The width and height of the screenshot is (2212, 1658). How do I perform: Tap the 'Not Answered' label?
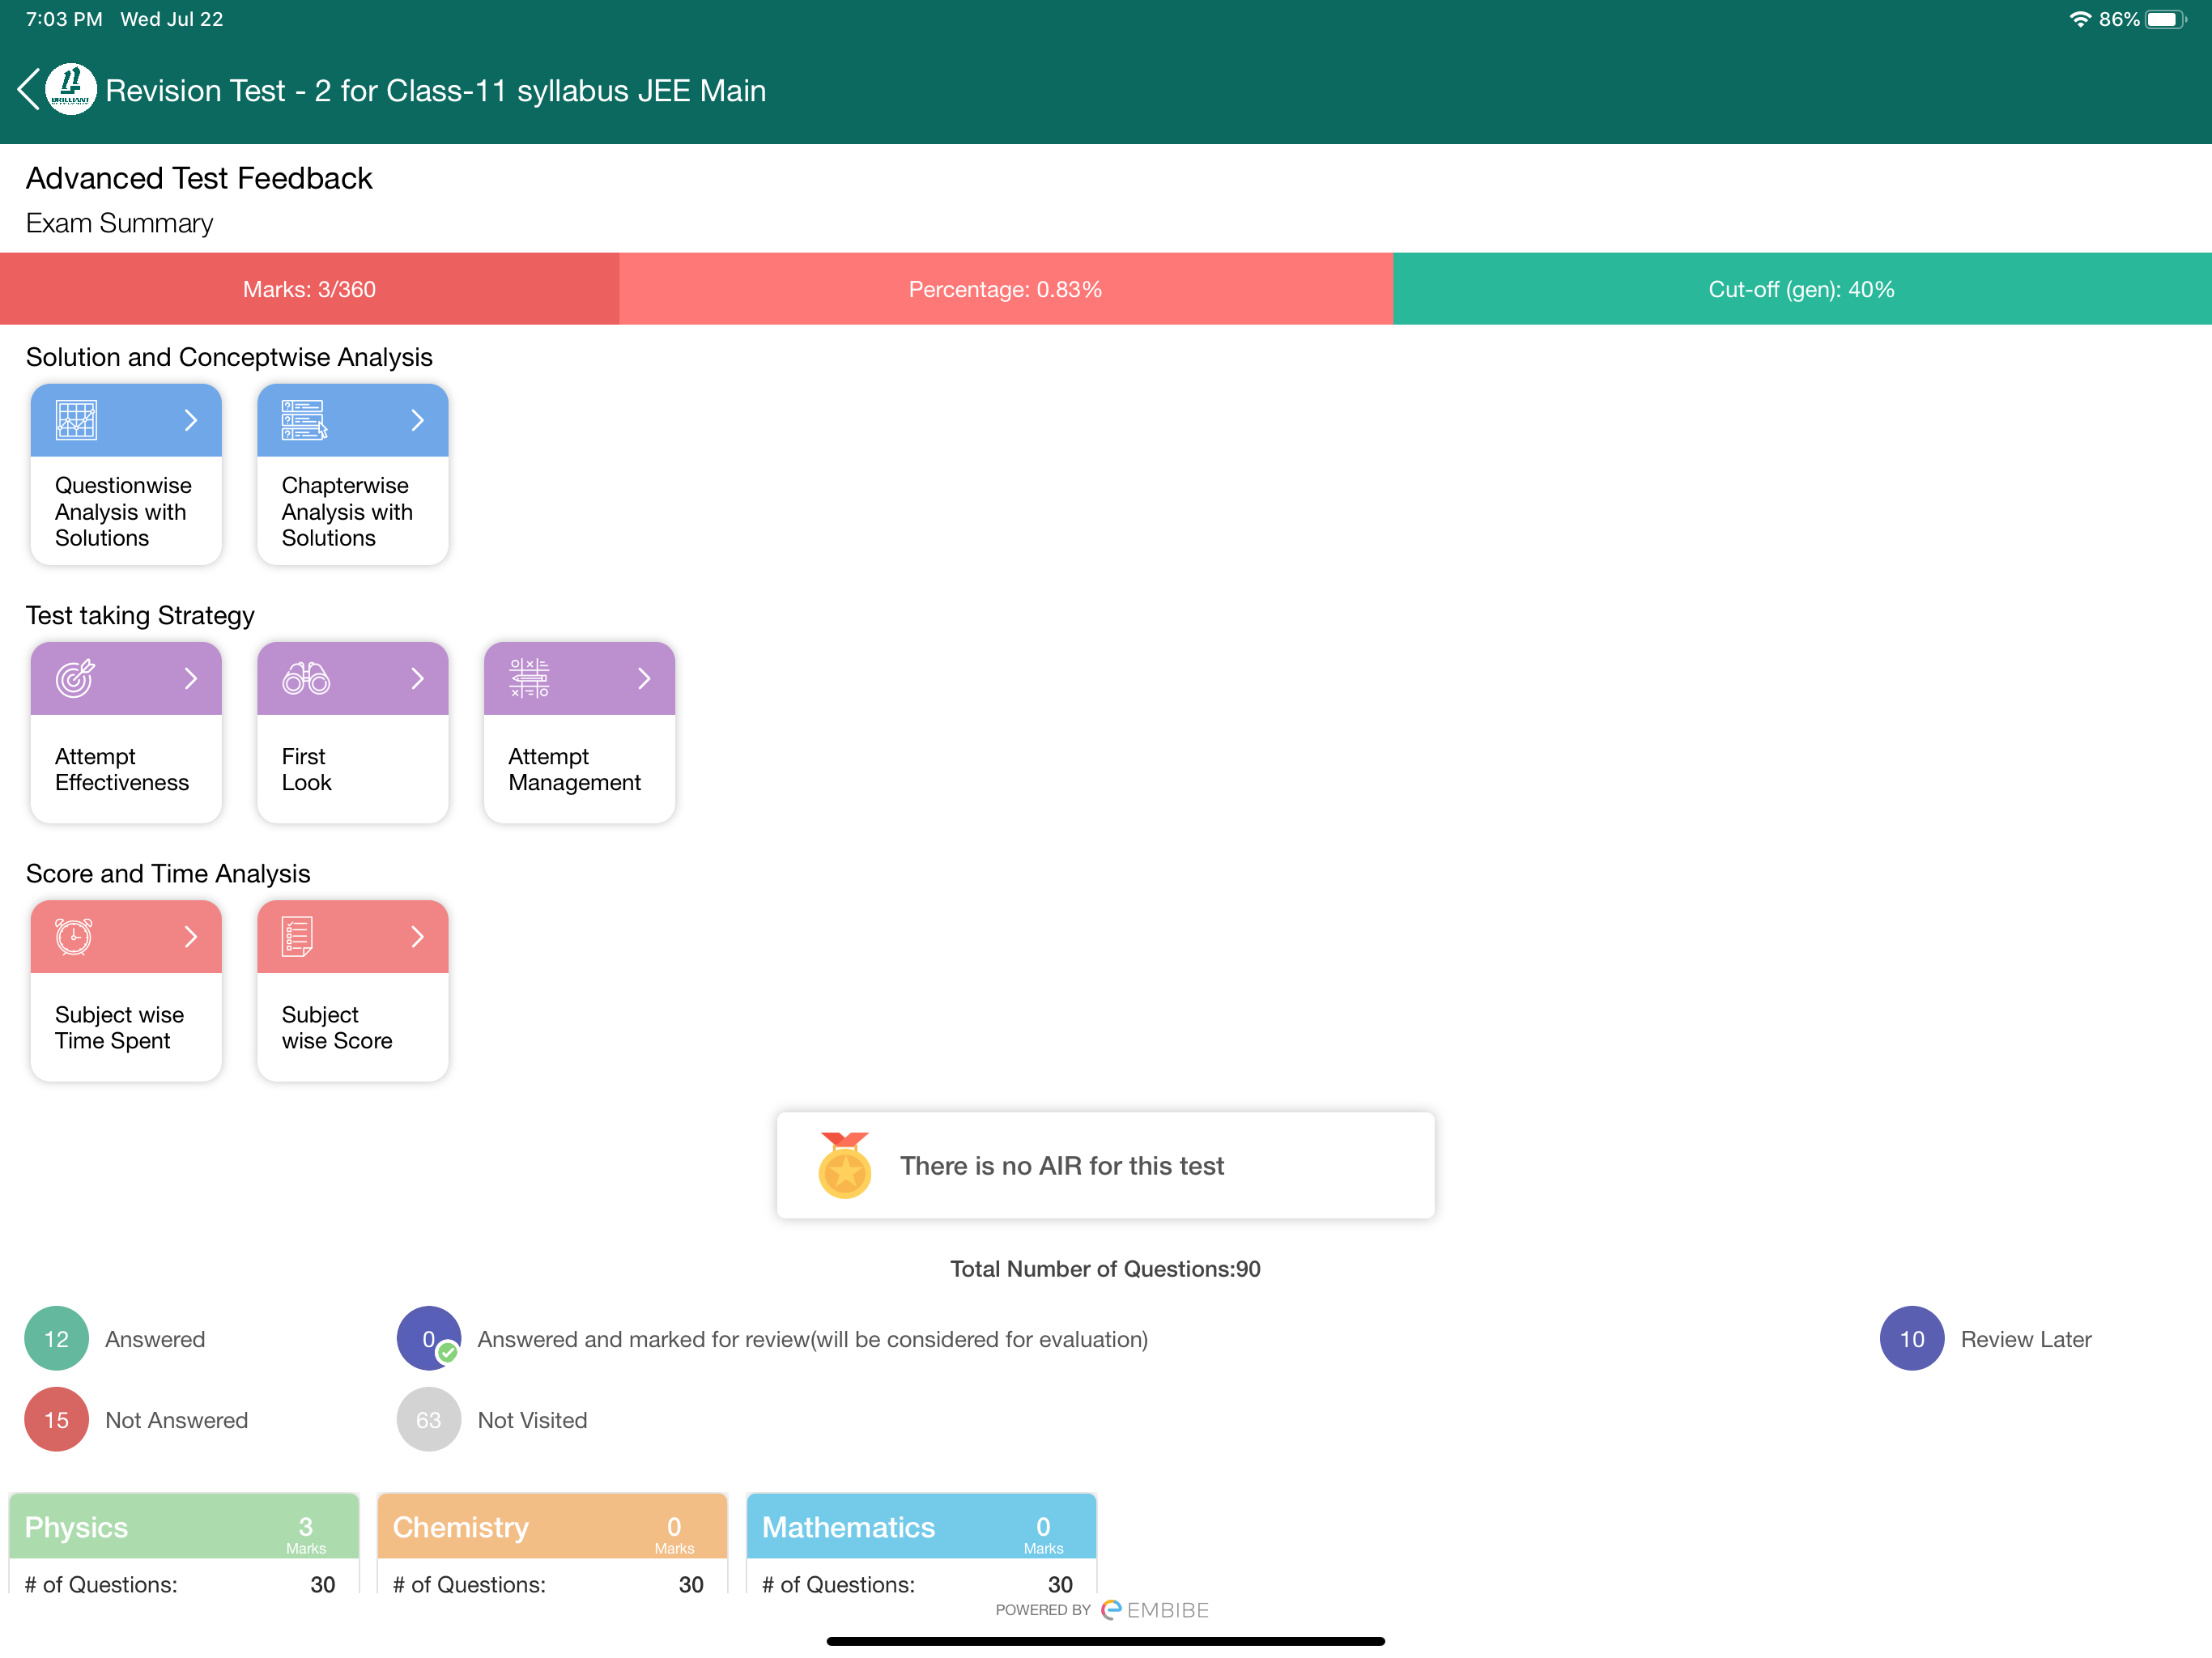click(176, 1420)
